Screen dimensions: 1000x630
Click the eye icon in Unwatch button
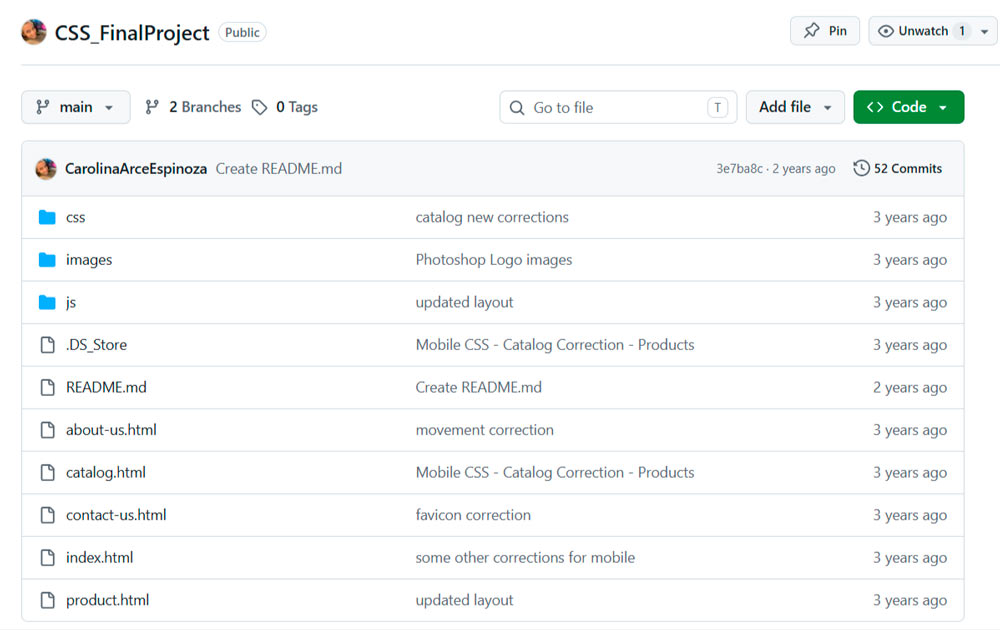pos(885,31)
